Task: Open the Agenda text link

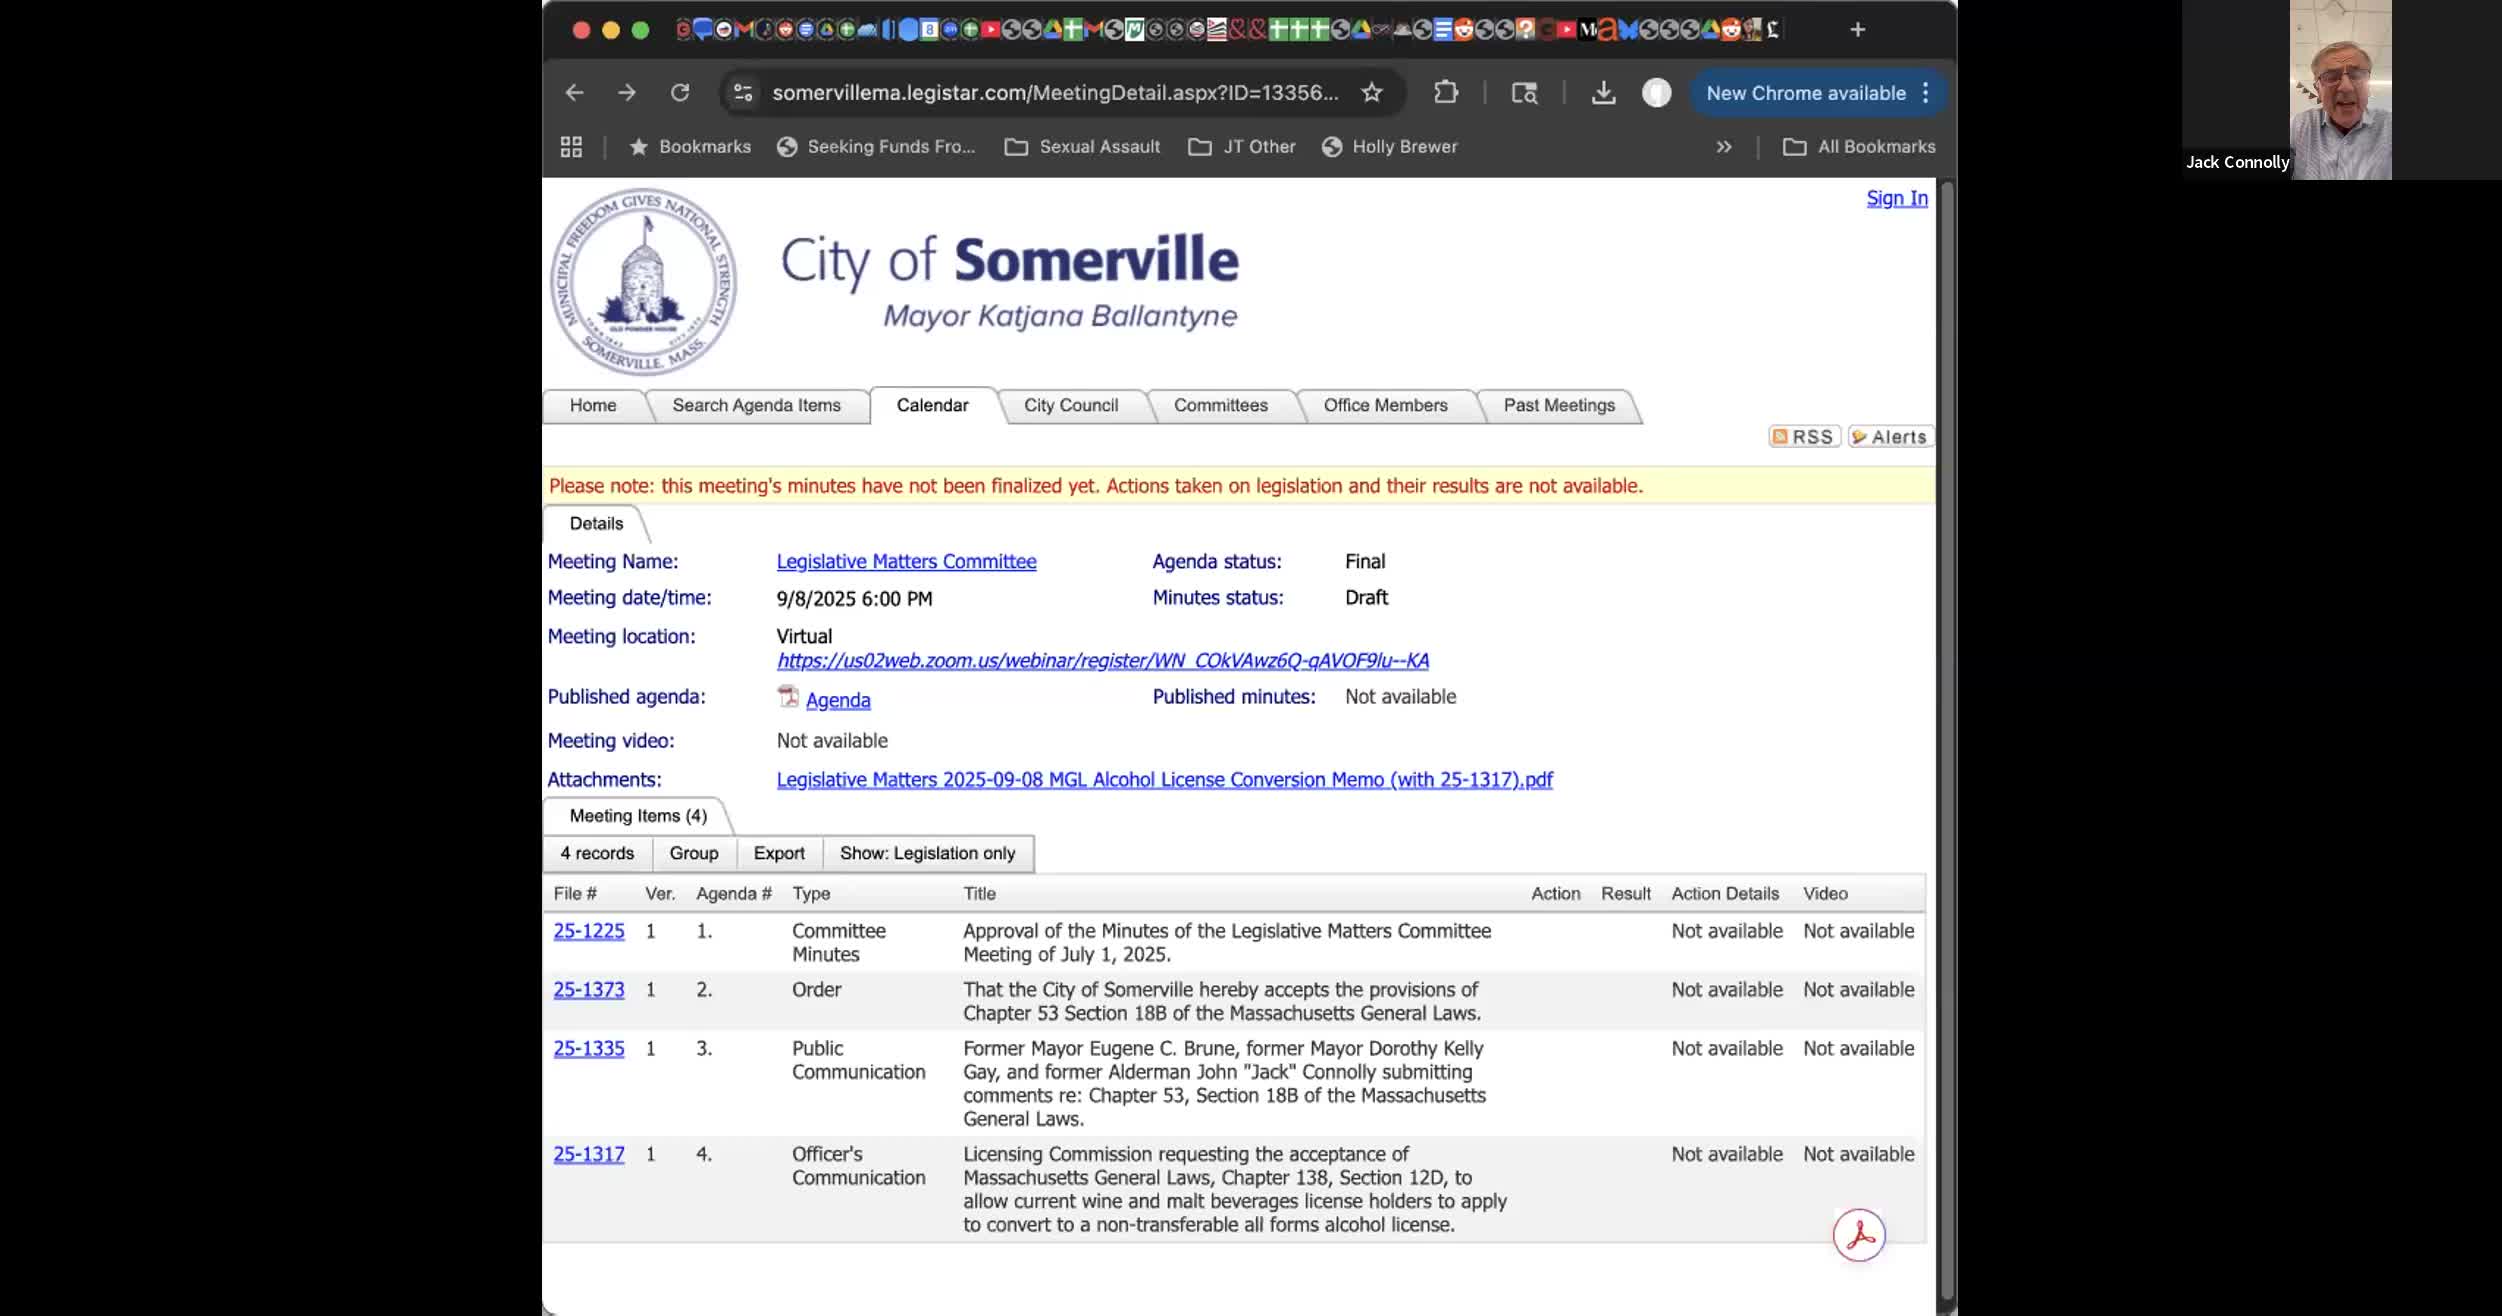Action: click(838, 700)
